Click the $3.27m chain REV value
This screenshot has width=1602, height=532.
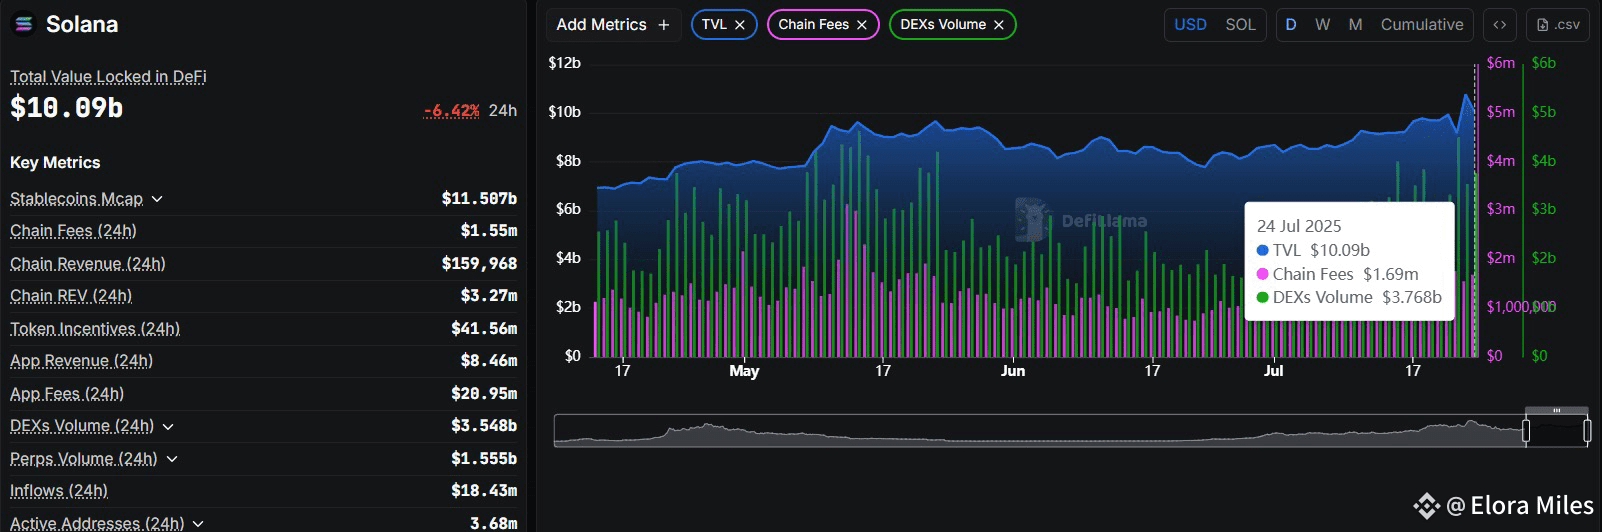[x=489, y=296]
